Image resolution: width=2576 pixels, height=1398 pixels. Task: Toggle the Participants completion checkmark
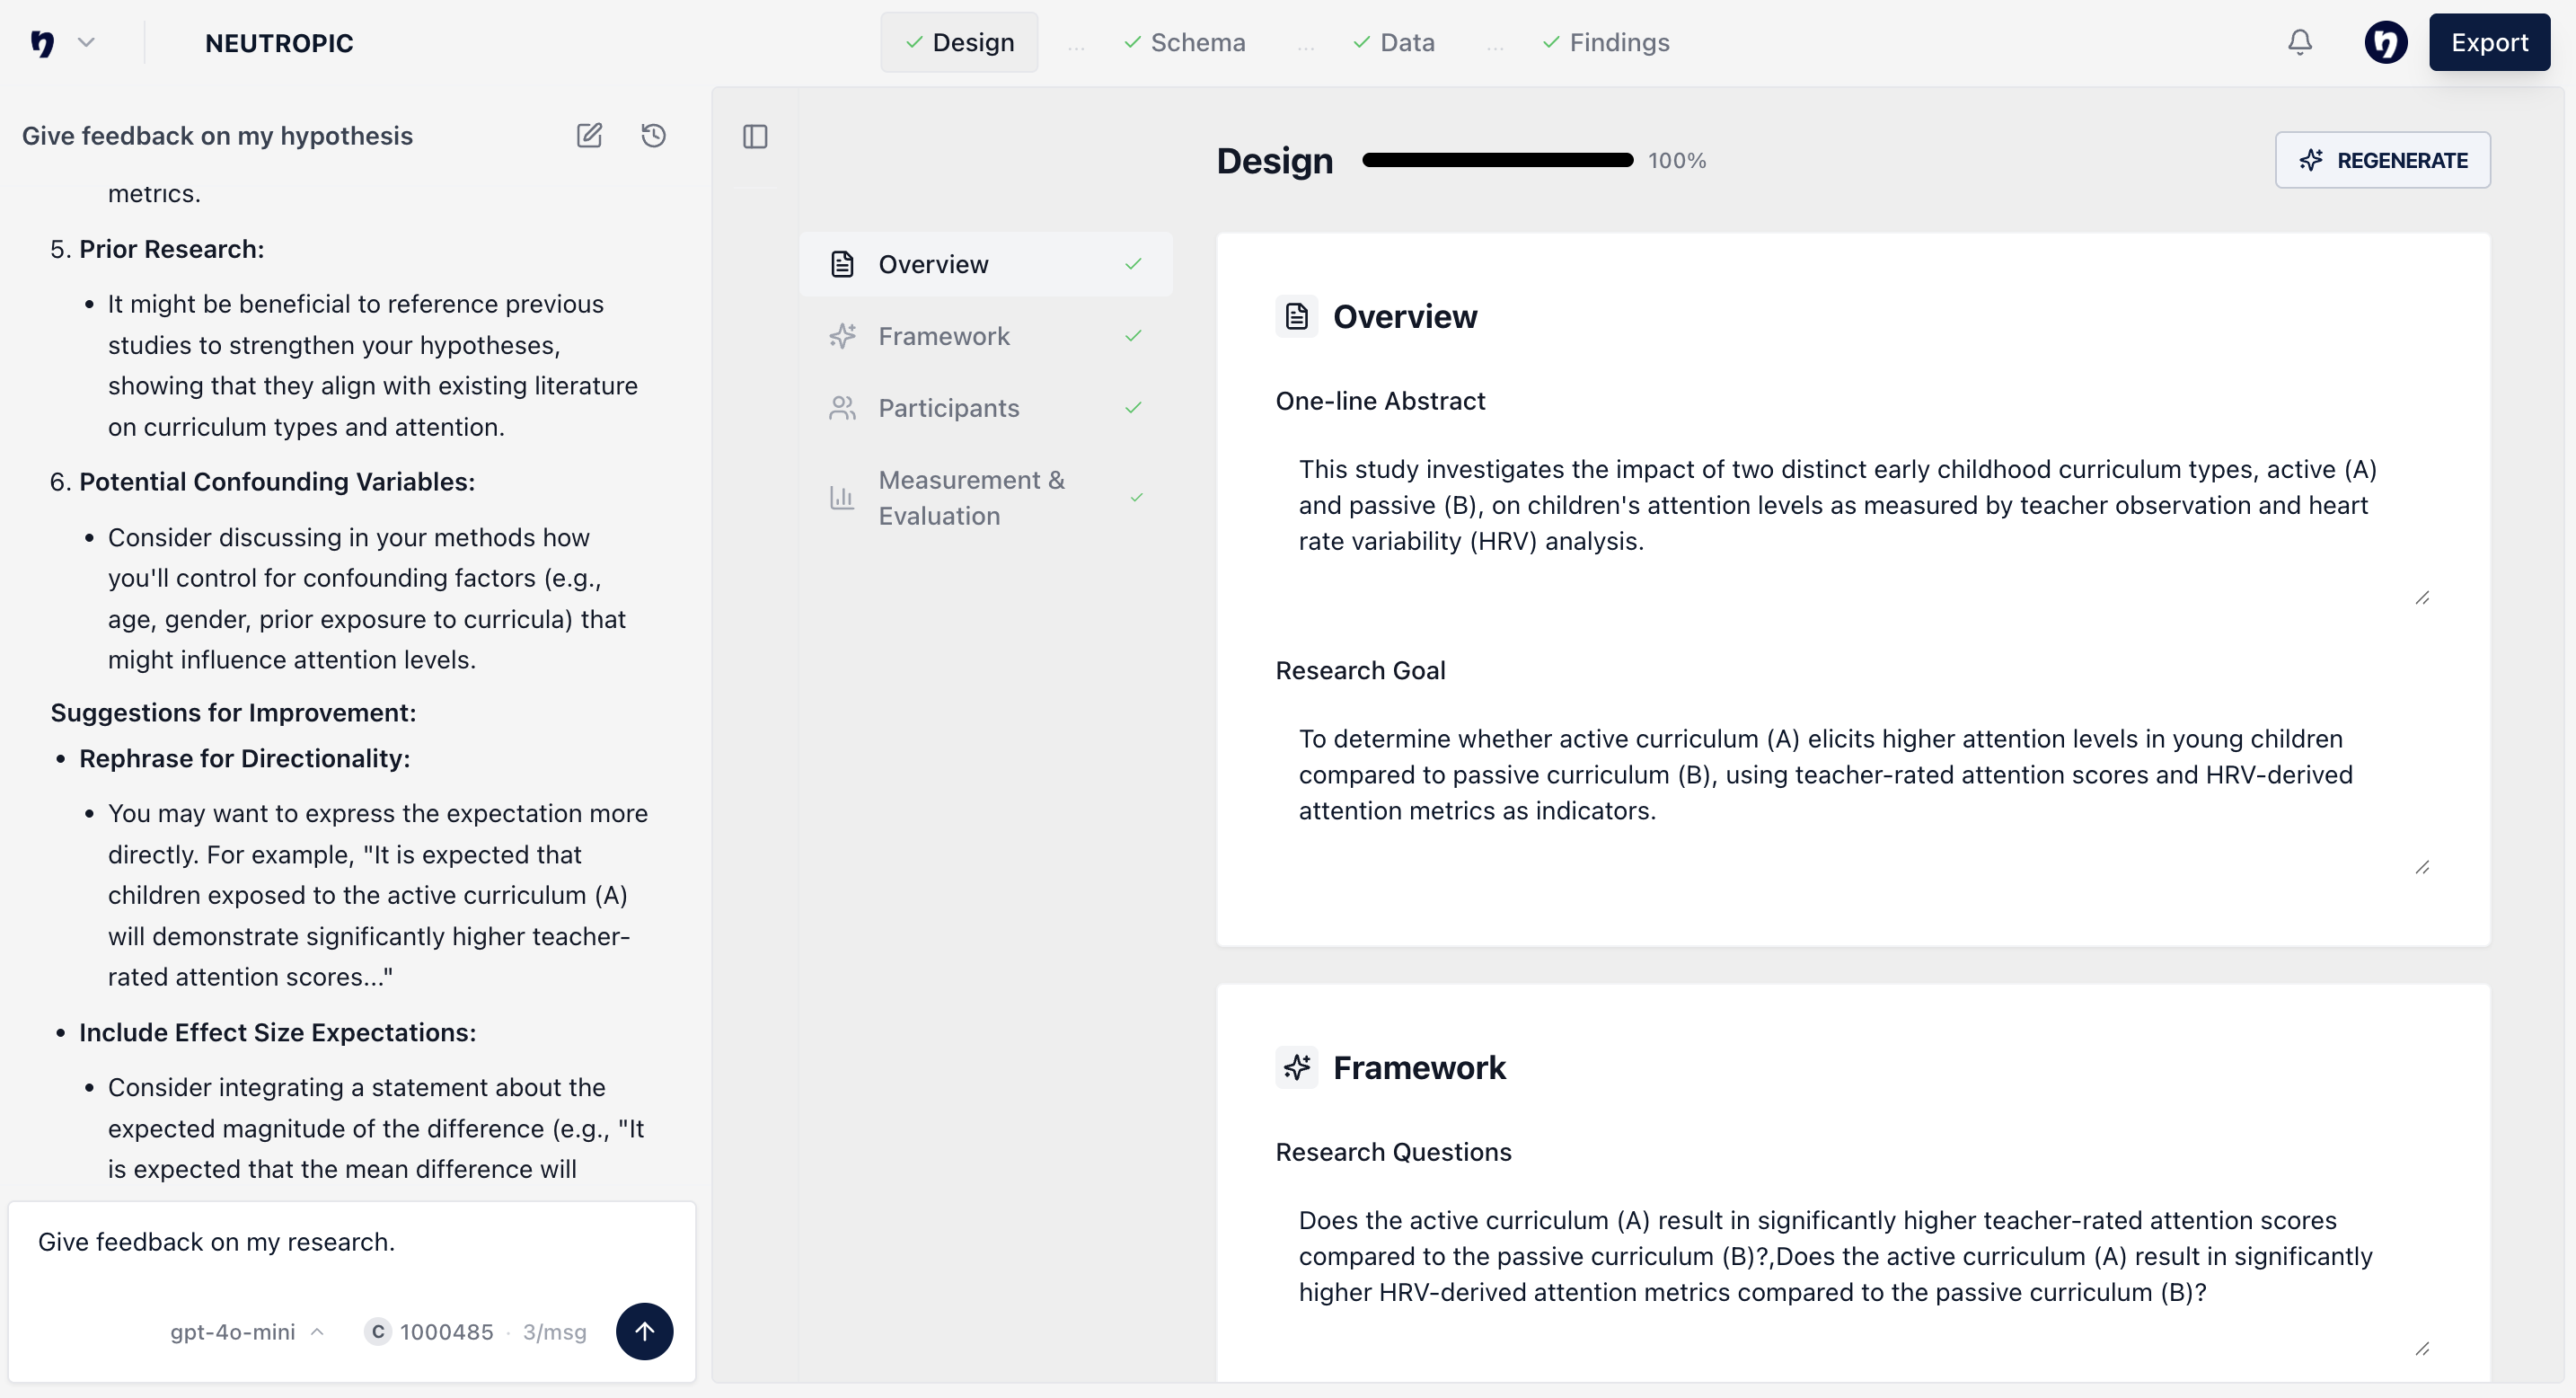point(1134,408)
